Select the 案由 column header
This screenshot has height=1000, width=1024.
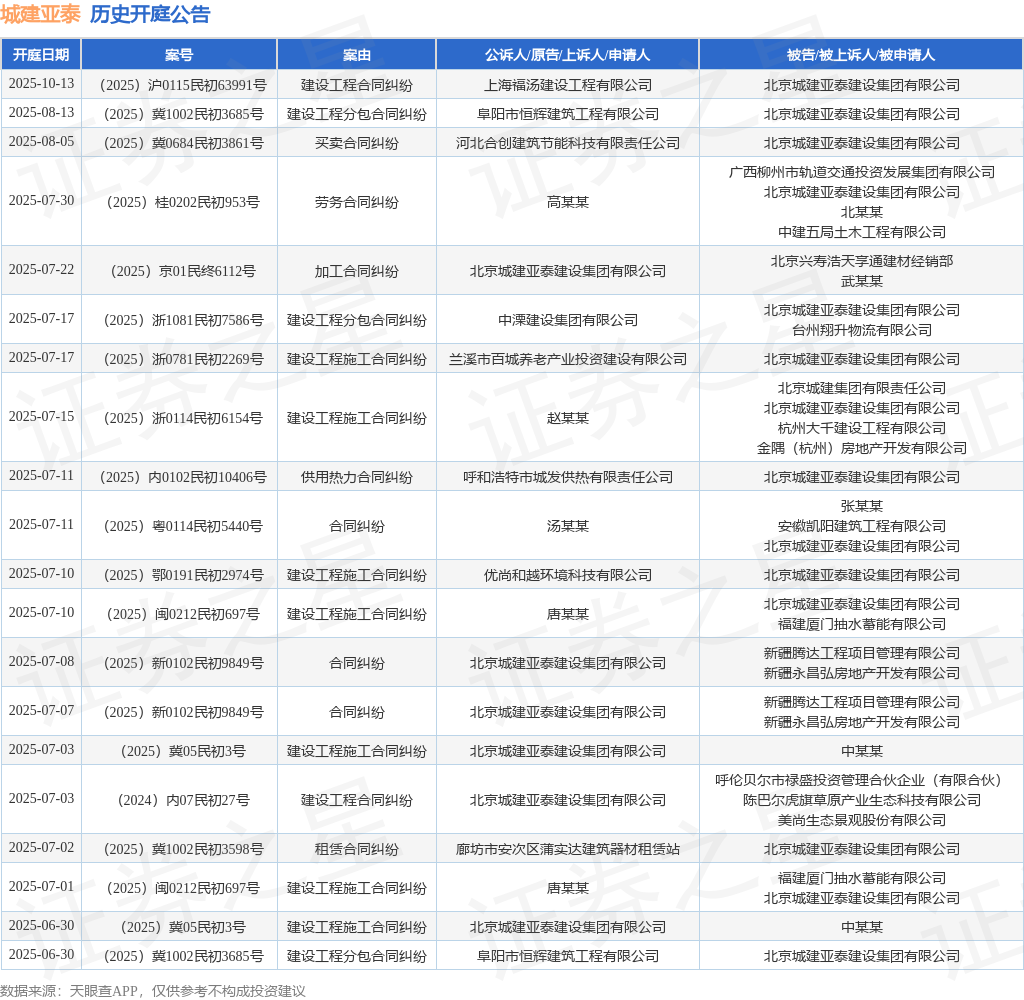point(357,55)
